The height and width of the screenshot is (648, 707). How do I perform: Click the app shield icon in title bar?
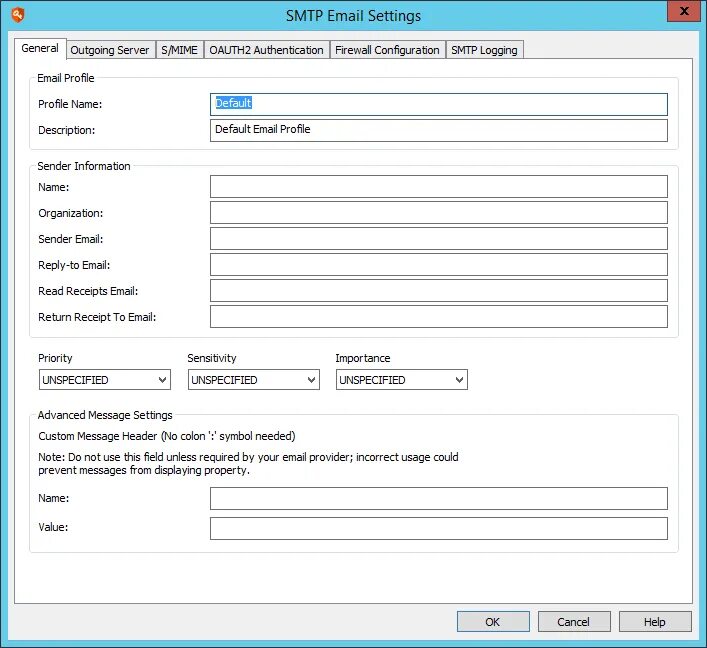[x=18, y=15]
